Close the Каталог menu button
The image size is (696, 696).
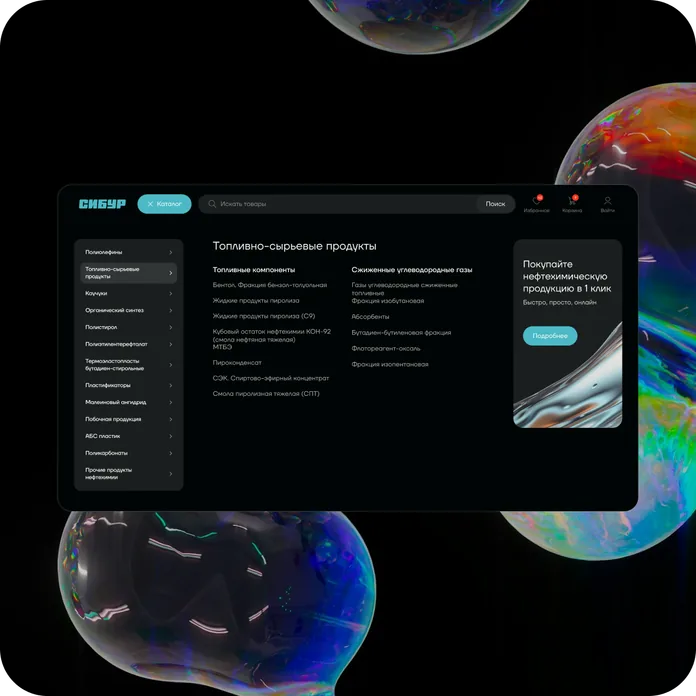[164, 204]
